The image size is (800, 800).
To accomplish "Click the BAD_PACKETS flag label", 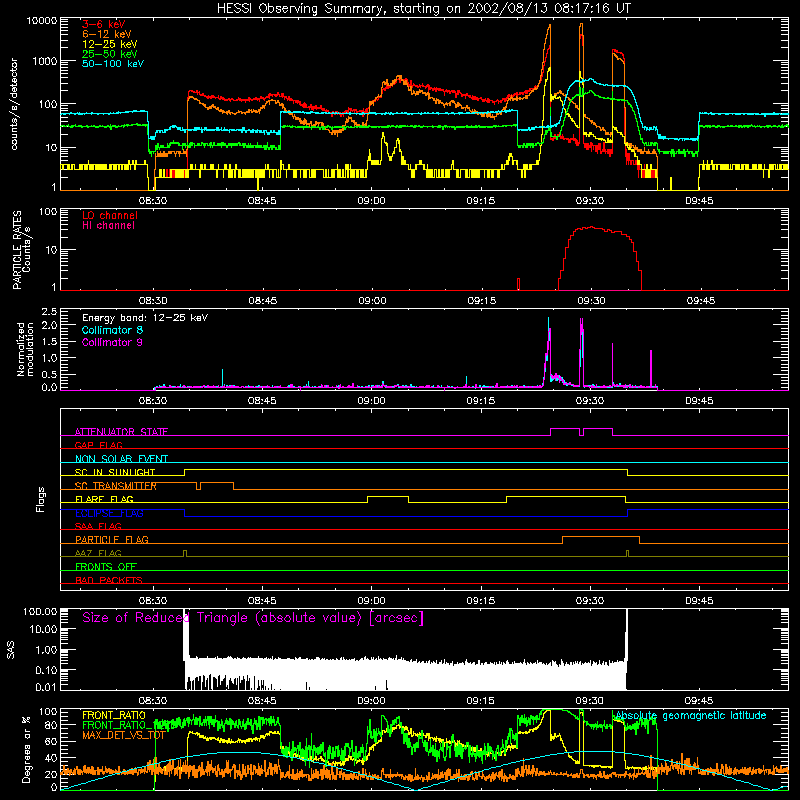I will pos(109,580).
